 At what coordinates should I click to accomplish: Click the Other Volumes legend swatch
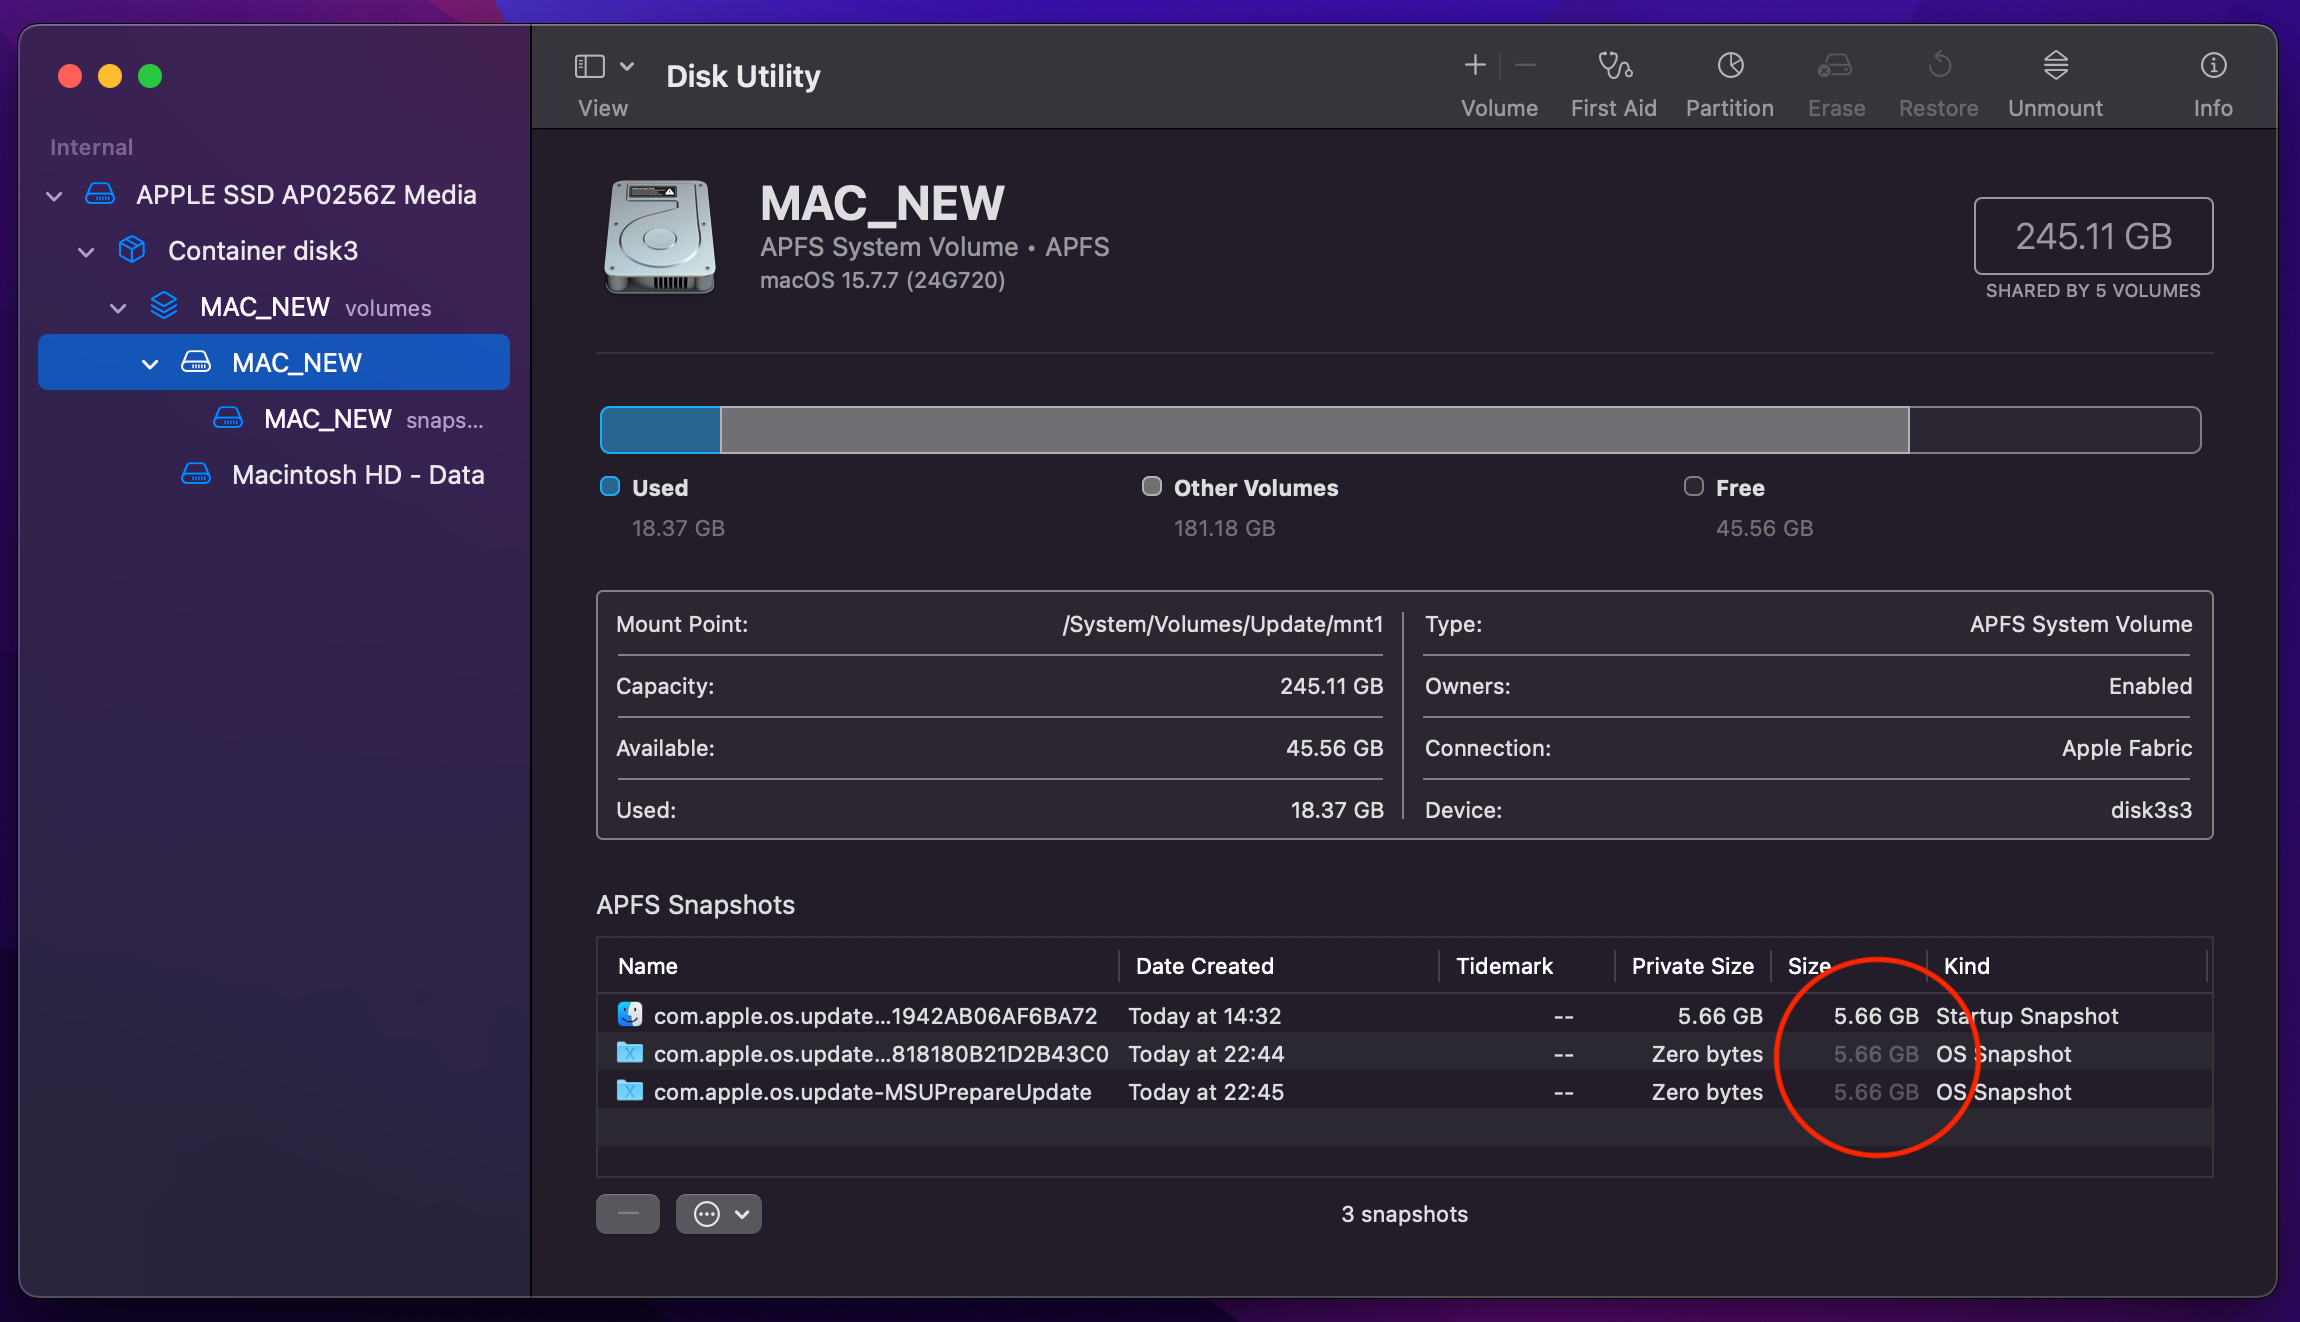pos(1152,486)
